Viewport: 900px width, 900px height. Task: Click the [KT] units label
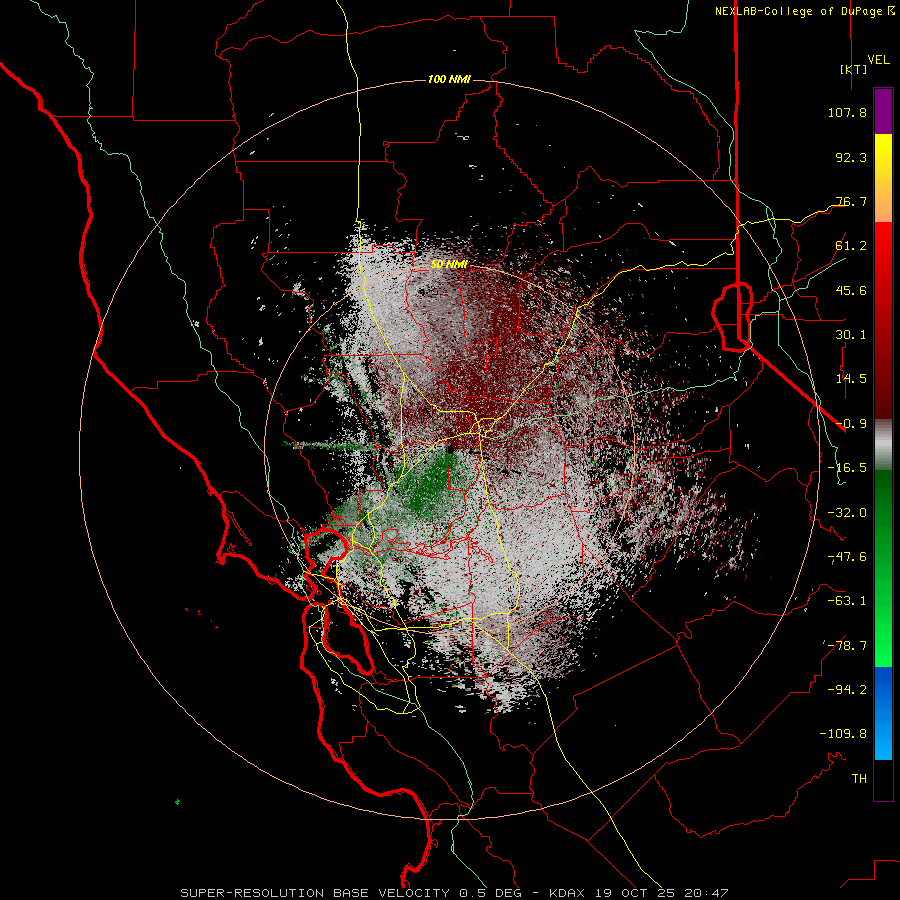(x=854, y=69)
